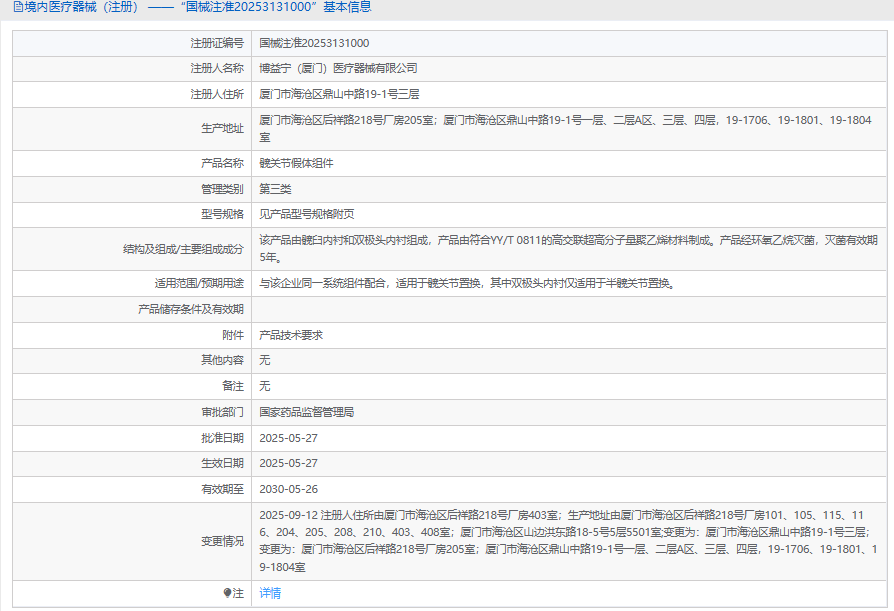Viewport: 894px width, 611px height.
Task: Select product name 髋关节假体组件
Action: 296,163
